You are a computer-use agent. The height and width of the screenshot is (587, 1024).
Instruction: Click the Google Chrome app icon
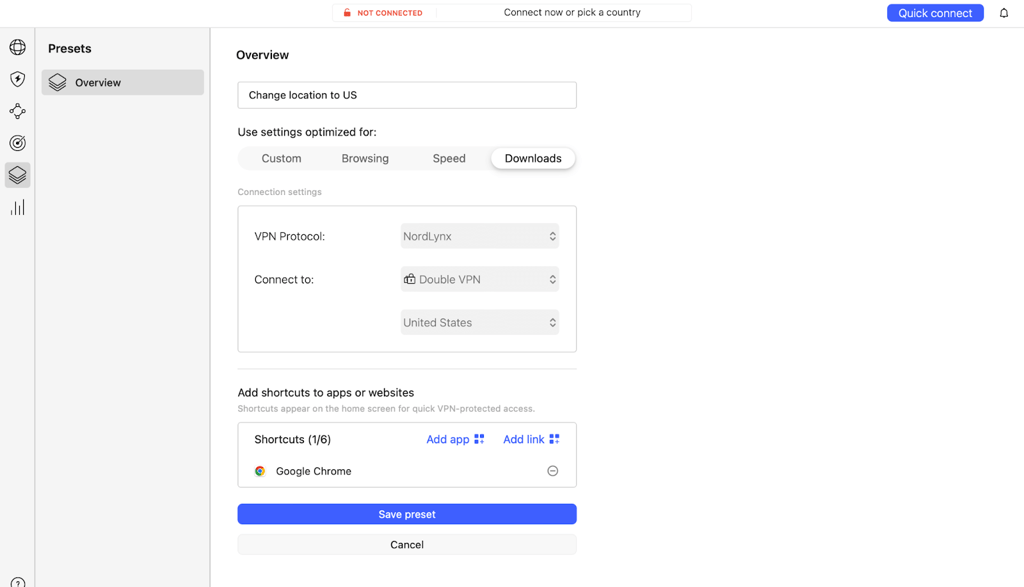click(x=260, y=471)
